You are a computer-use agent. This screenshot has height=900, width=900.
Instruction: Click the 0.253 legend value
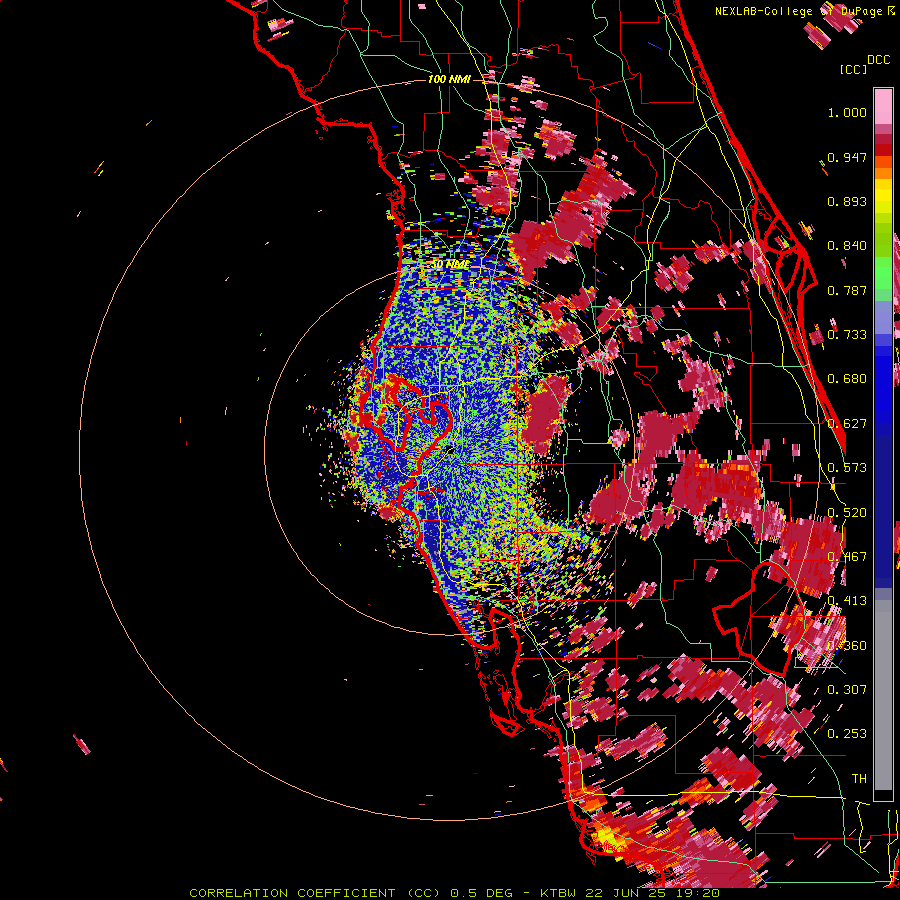(x=847, y=734)
